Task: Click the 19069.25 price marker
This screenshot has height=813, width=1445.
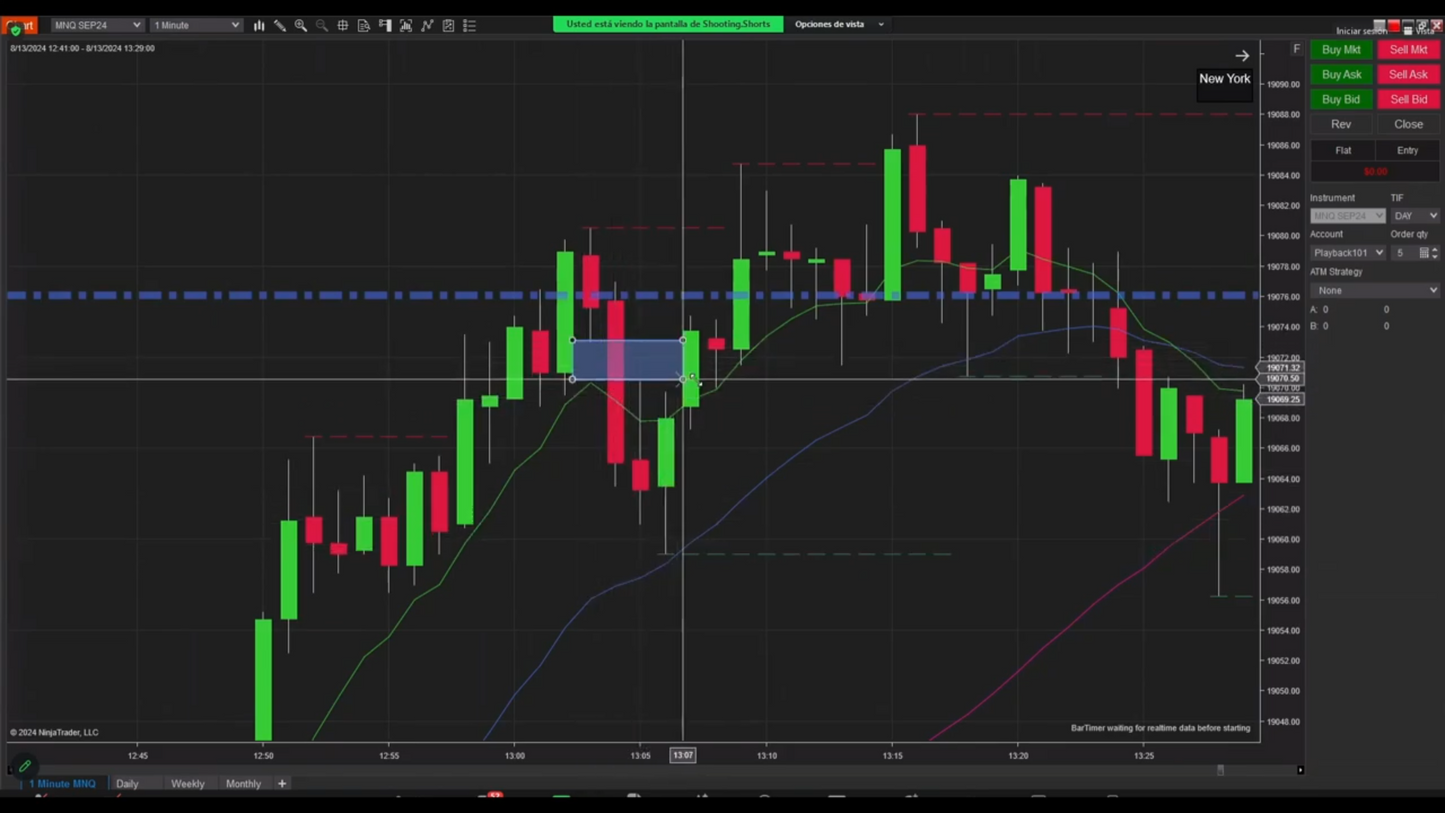Action: (x=1283, y=400)
